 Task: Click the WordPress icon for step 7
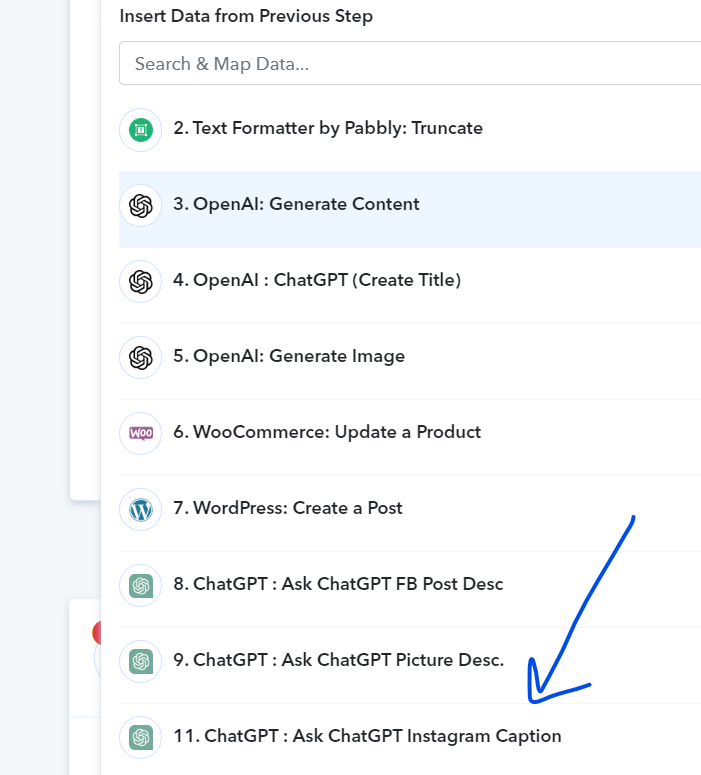tap(141, 510)
